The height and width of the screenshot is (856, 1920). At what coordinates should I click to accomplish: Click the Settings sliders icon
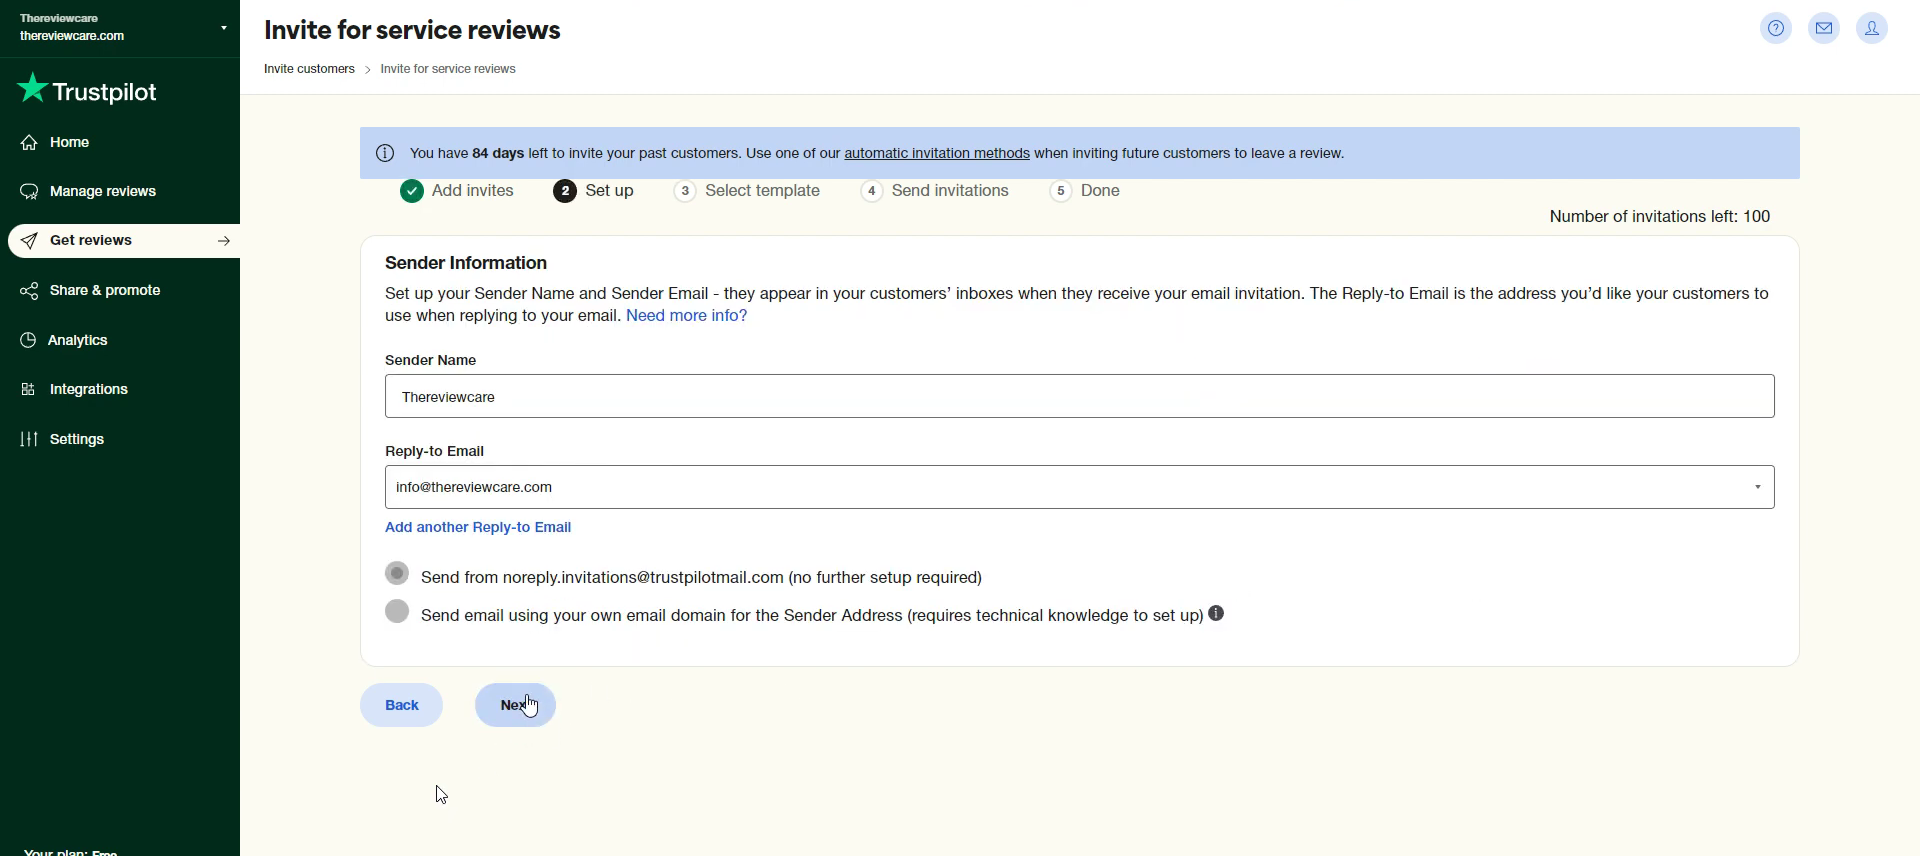[29, 440]
